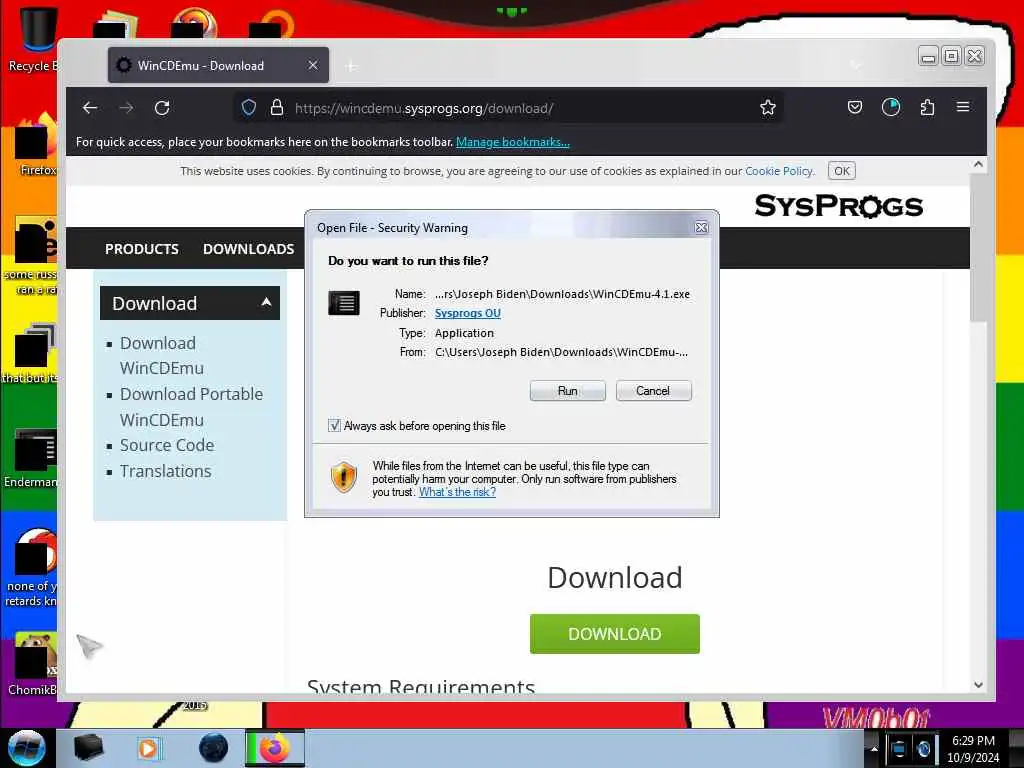Open the tracking protection shield icon
This screenshot has width=1024, height=768.
pos(249,108)
